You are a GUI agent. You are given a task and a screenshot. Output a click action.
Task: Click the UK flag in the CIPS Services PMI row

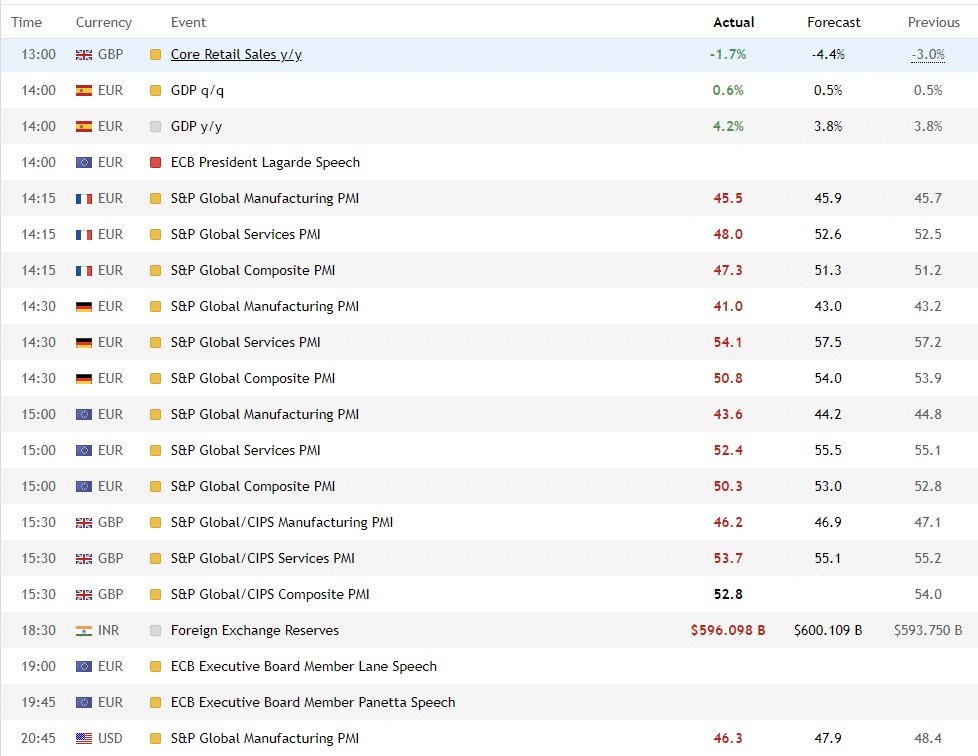84,559
